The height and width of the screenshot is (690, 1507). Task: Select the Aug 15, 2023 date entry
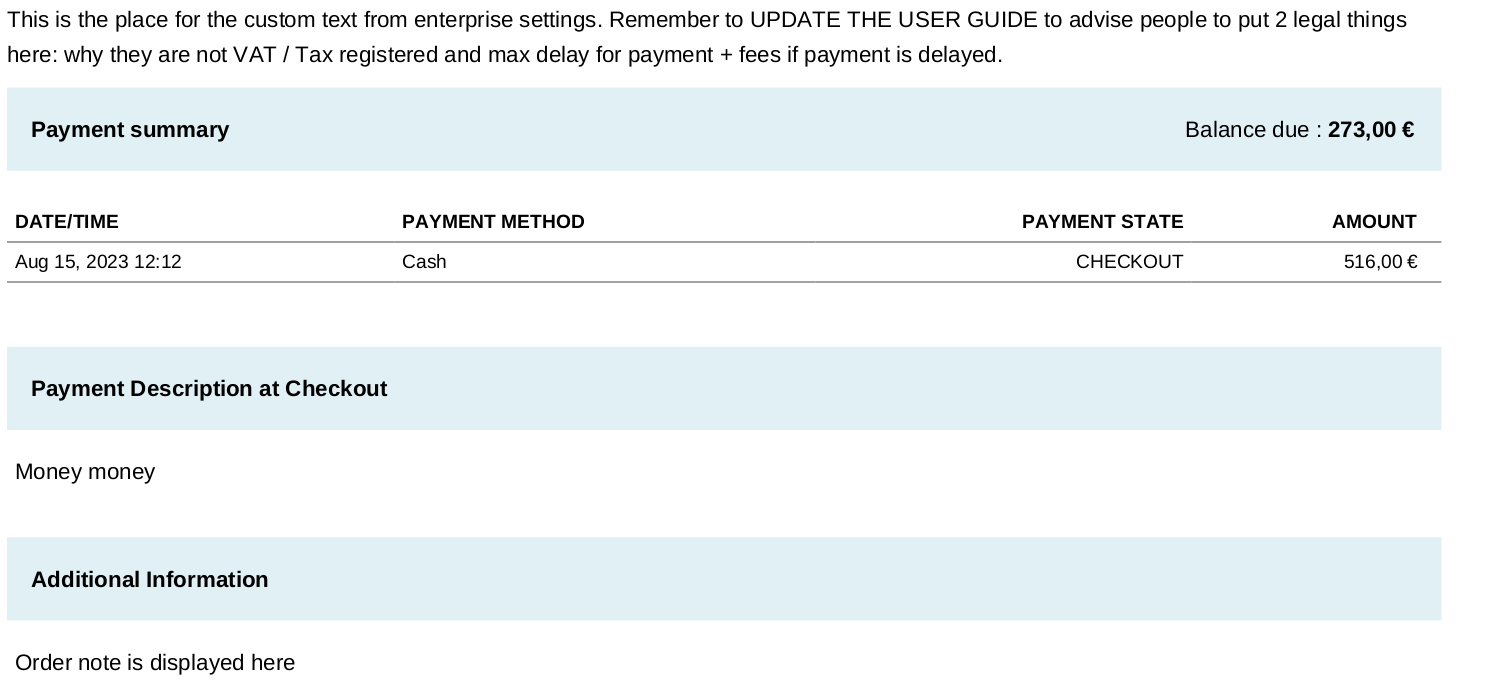pyautogui.click(x=98, y=261)
